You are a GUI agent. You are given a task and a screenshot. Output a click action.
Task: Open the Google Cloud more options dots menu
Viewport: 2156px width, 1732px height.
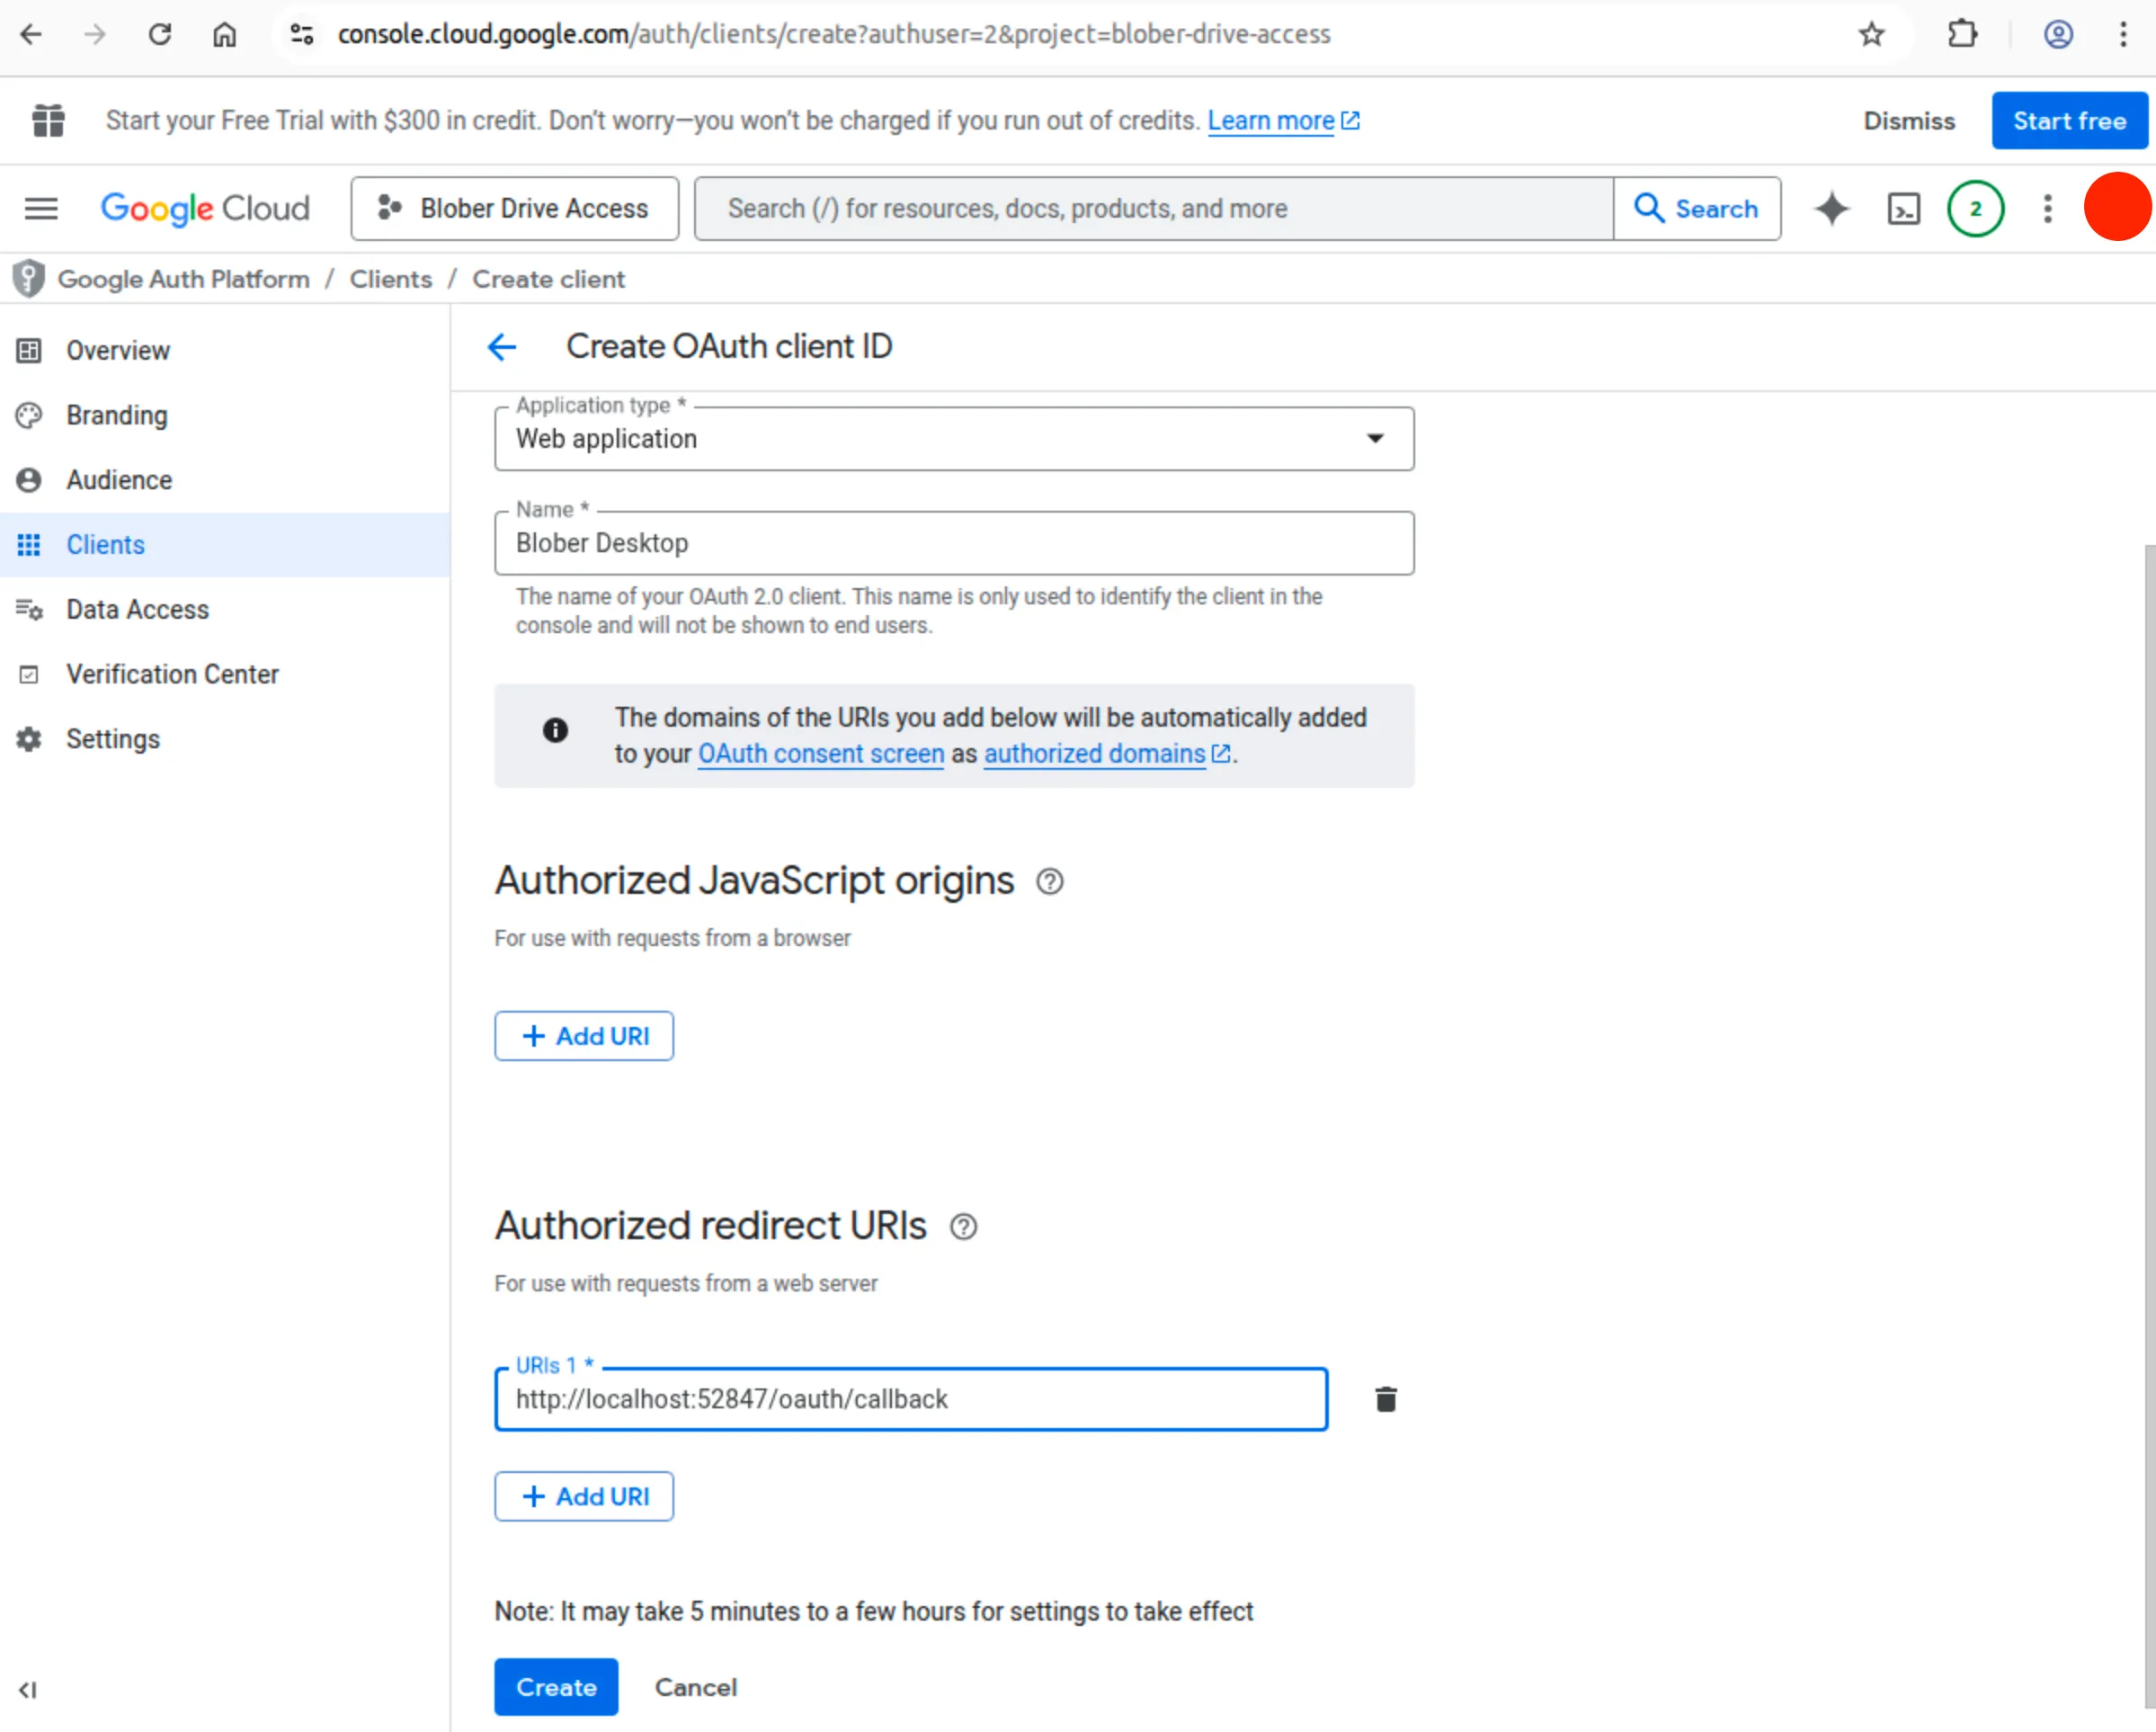[x=2047, y=208]
